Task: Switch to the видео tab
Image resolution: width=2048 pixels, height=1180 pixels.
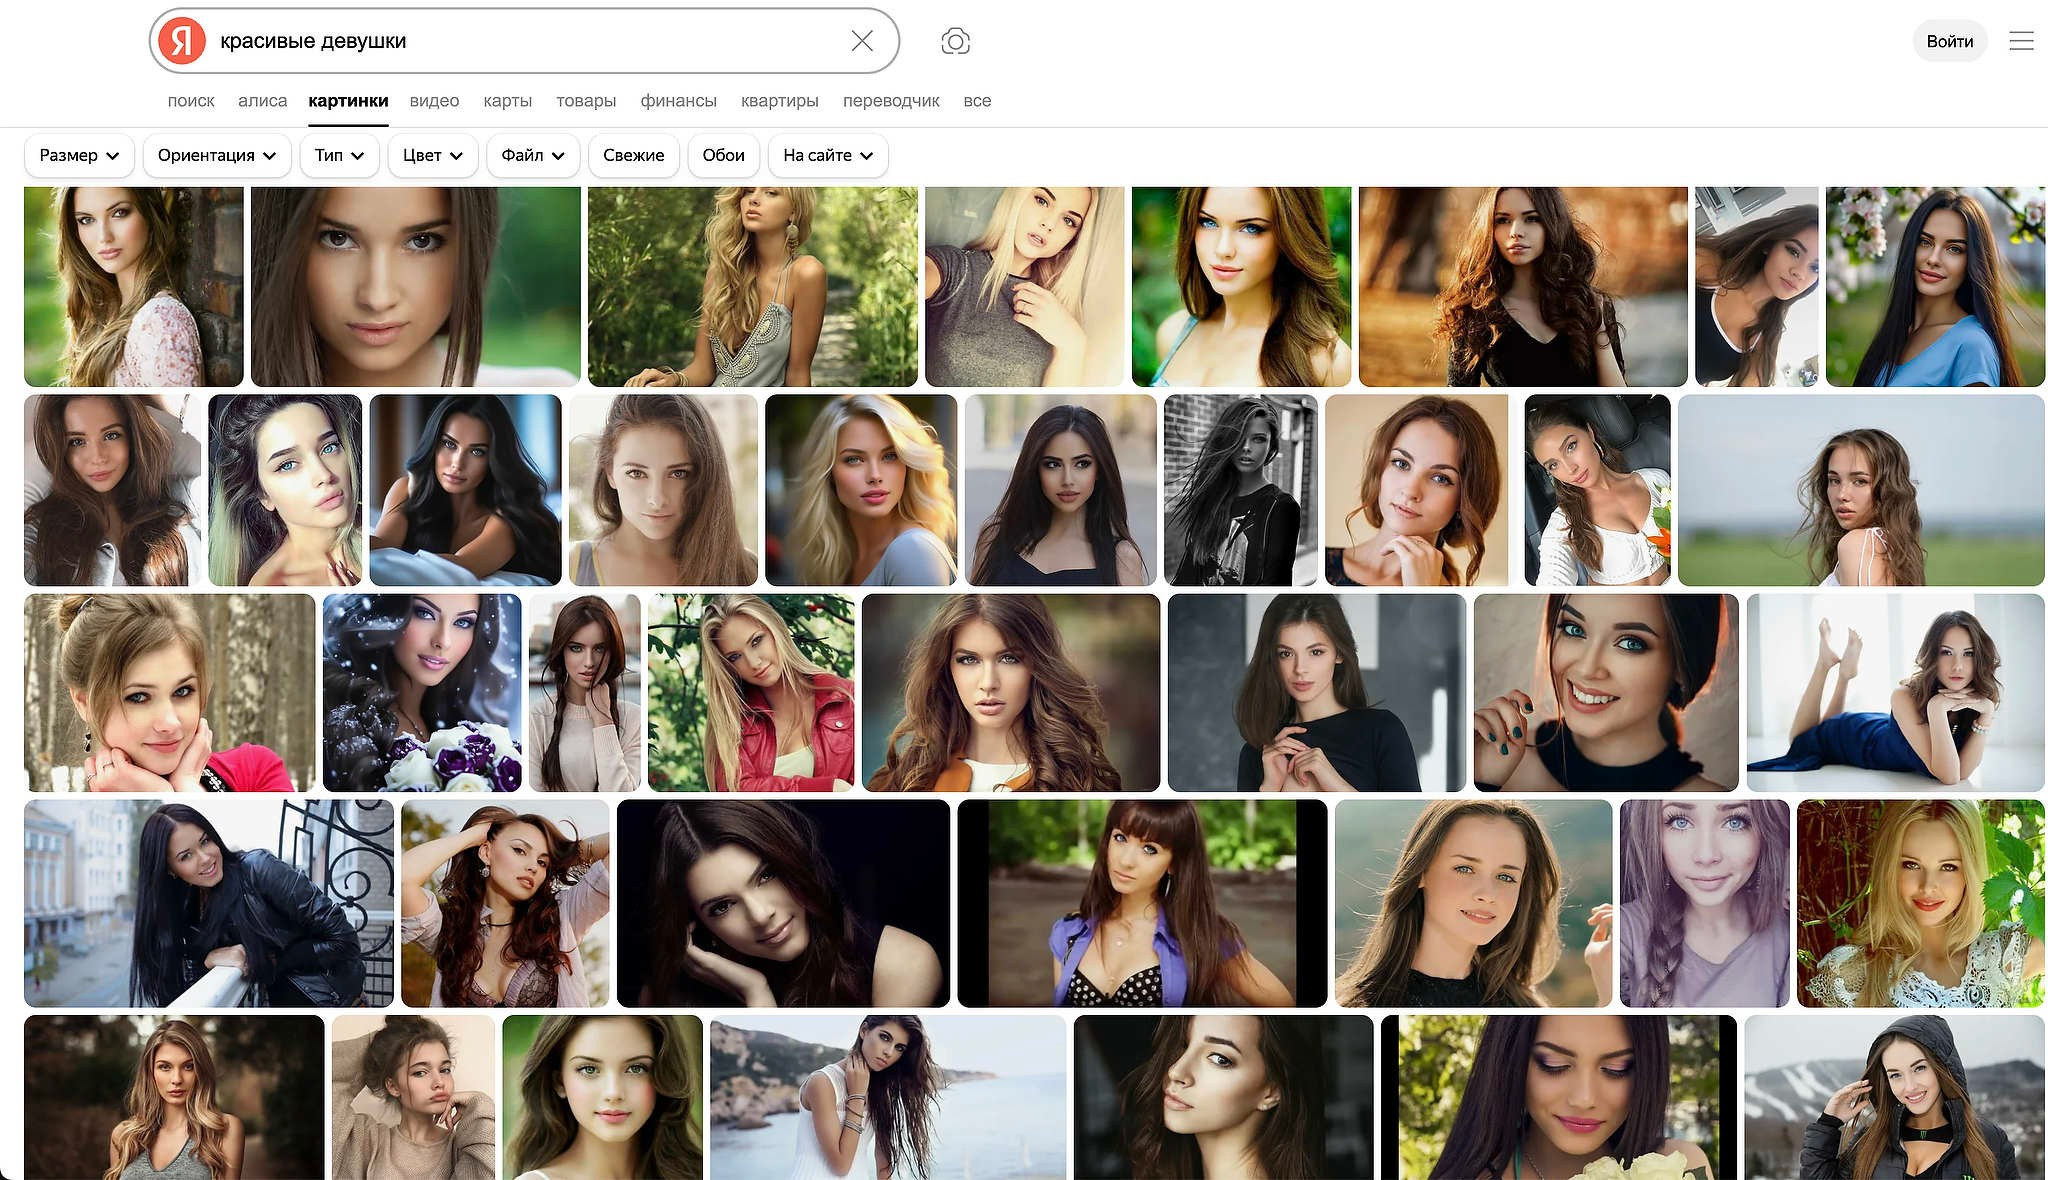Action: coord(434,101)
